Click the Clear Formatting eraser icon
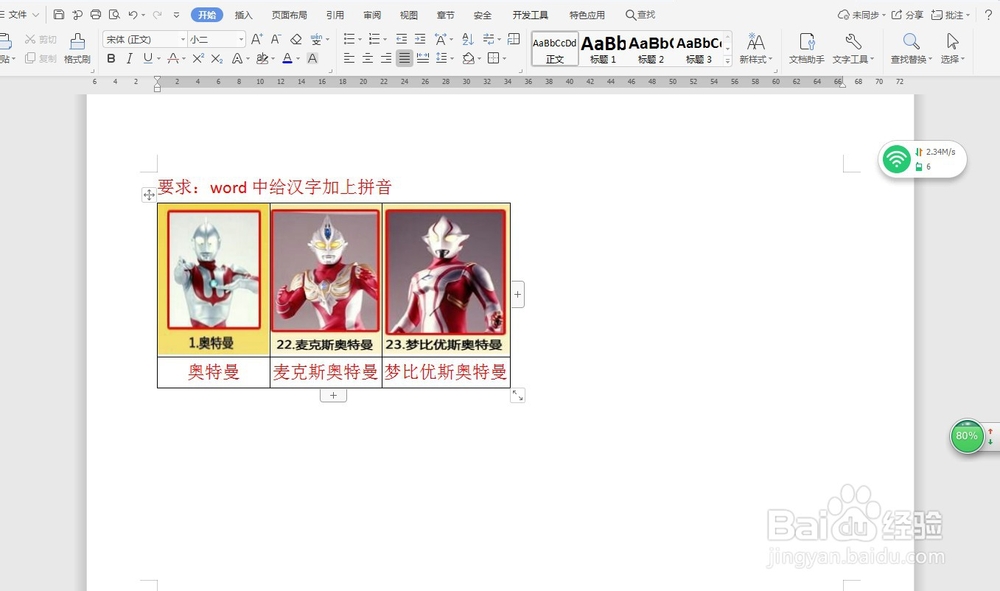 pyautogui.click(x=295, y=39)
